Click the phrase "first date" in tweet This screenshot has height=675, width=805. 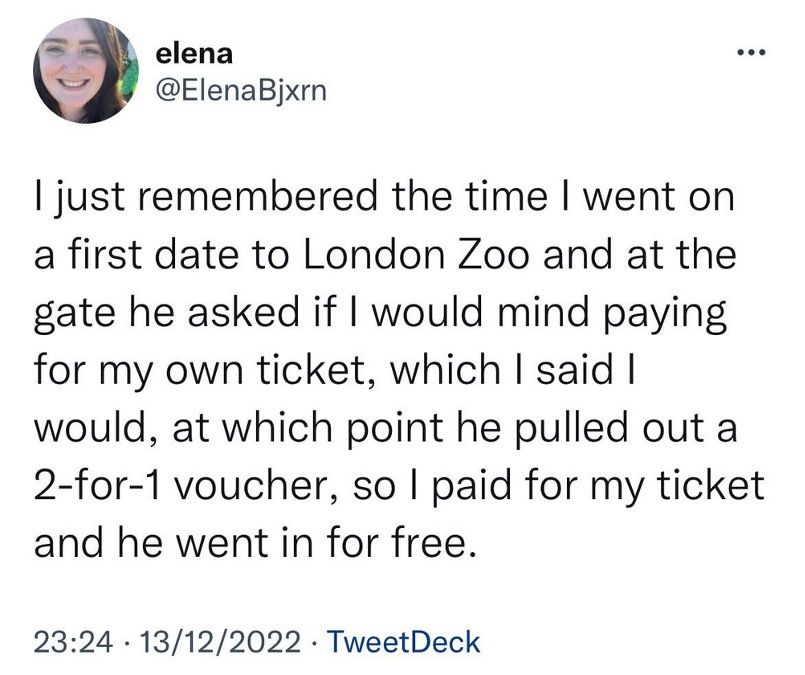(135, 253)
